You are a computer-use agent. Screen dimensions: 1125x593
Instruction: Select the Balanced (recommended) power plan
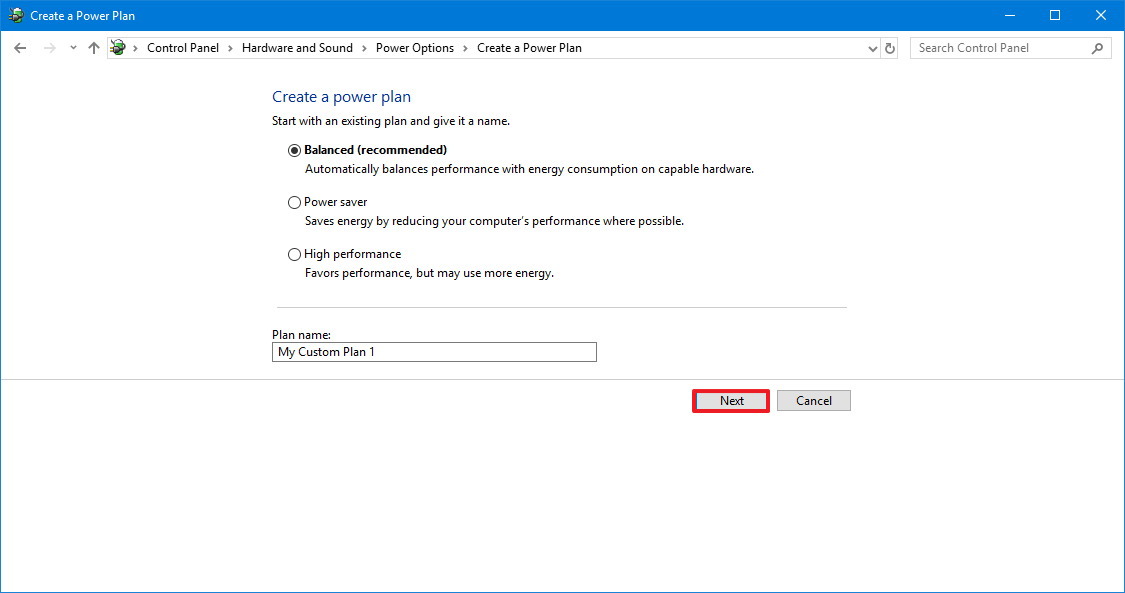coord(294,150)
